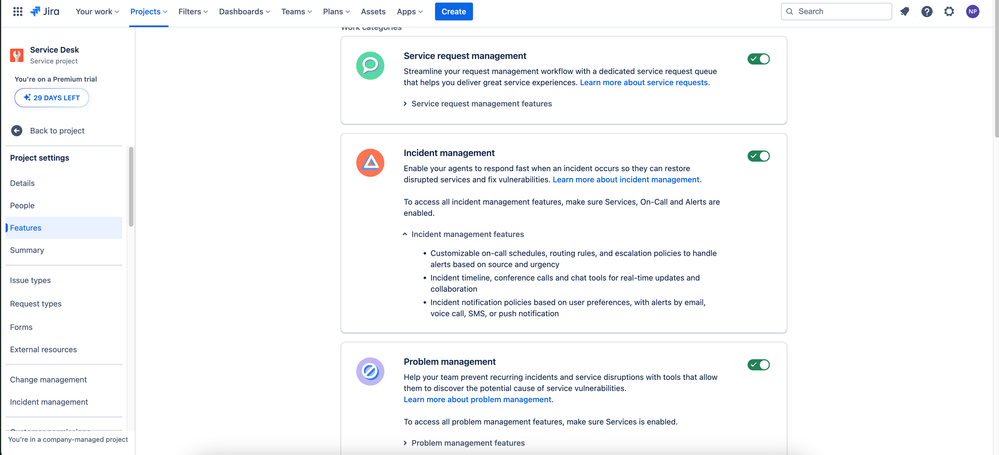The image size is (999, 455).
Task: Click the sidebar vertical scrollbar
Action: click(x=131, y=187)
